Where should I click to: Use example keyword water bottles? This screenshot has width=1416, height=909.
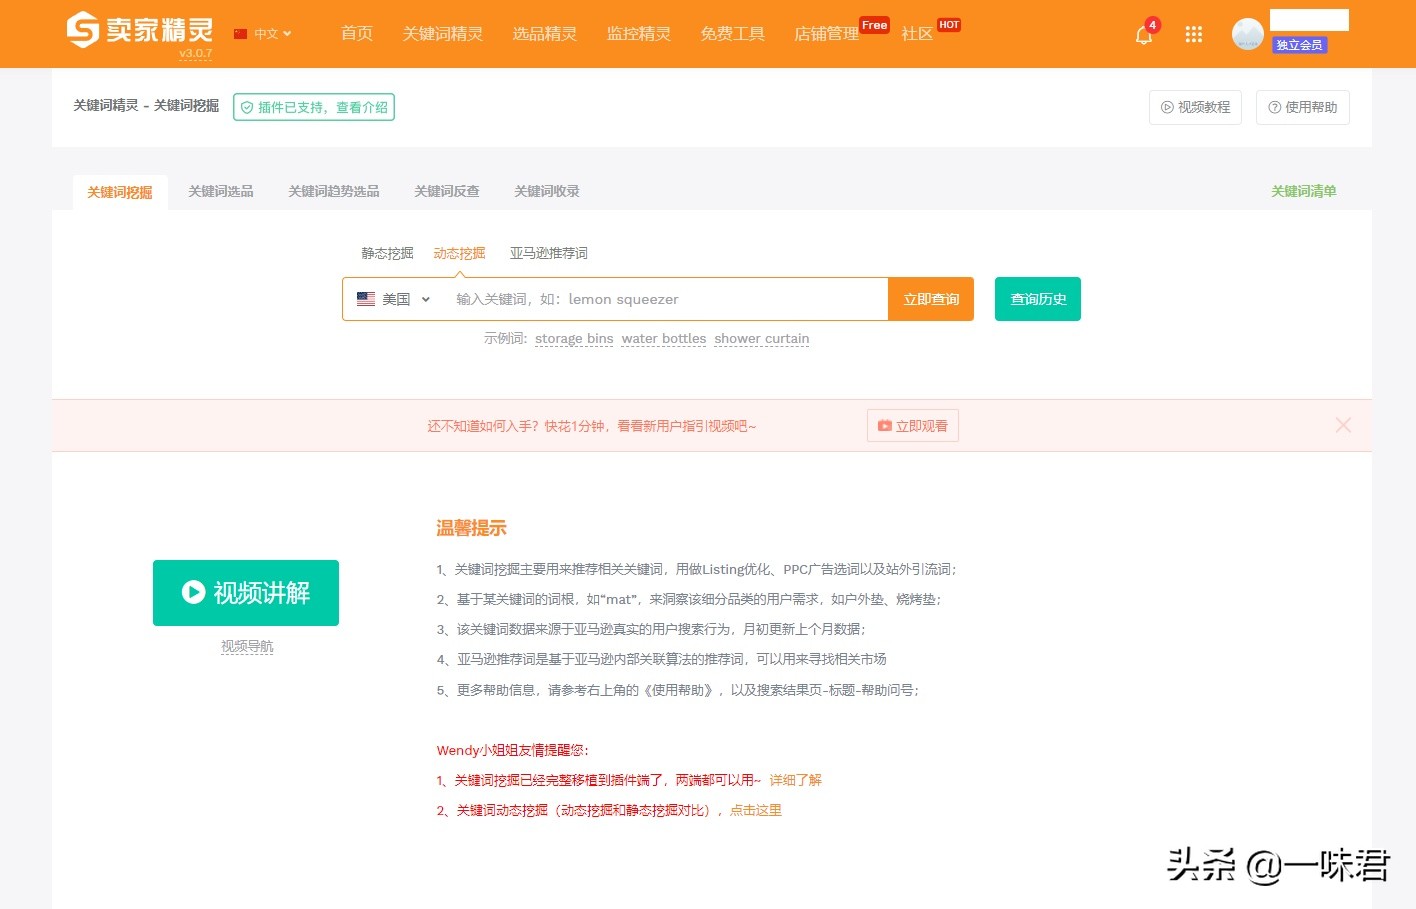click(x=664, y=339)
